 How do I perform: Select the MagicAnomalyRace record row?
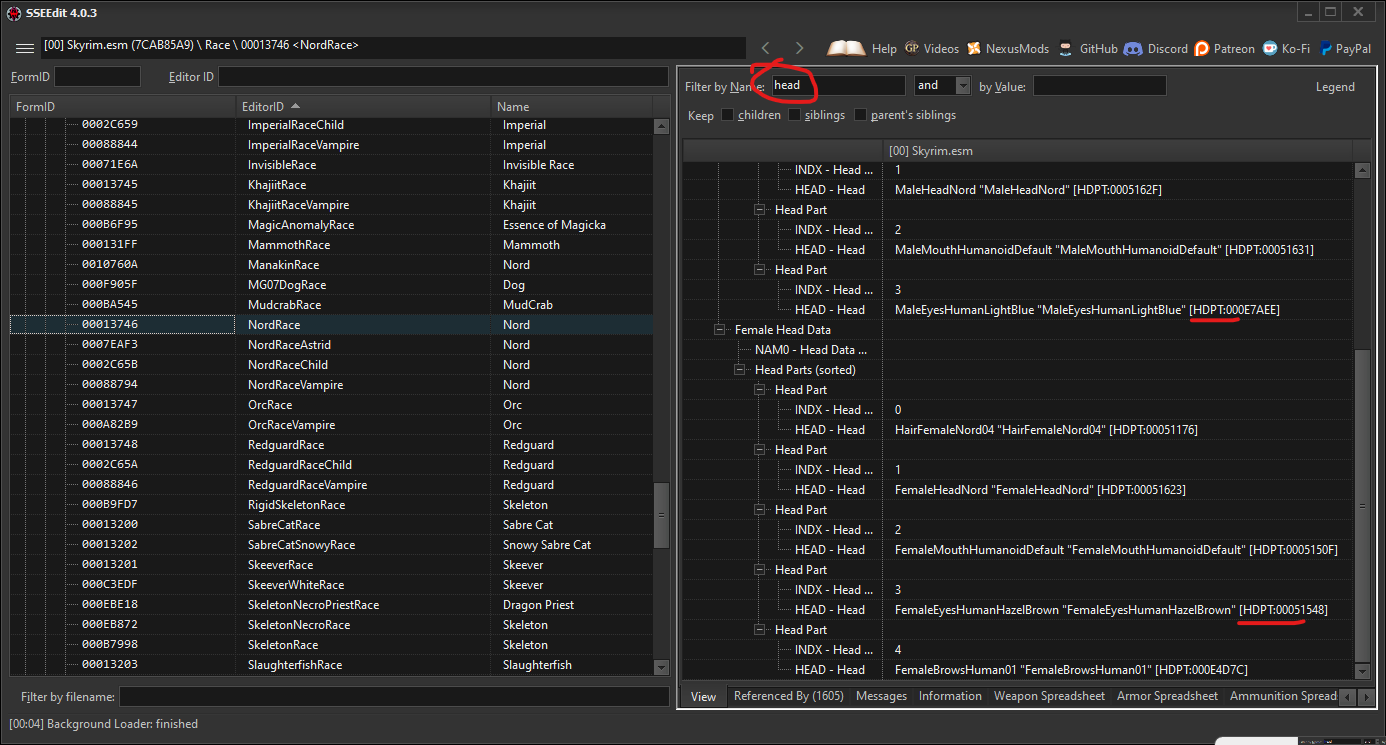click(x=331, y=225)
